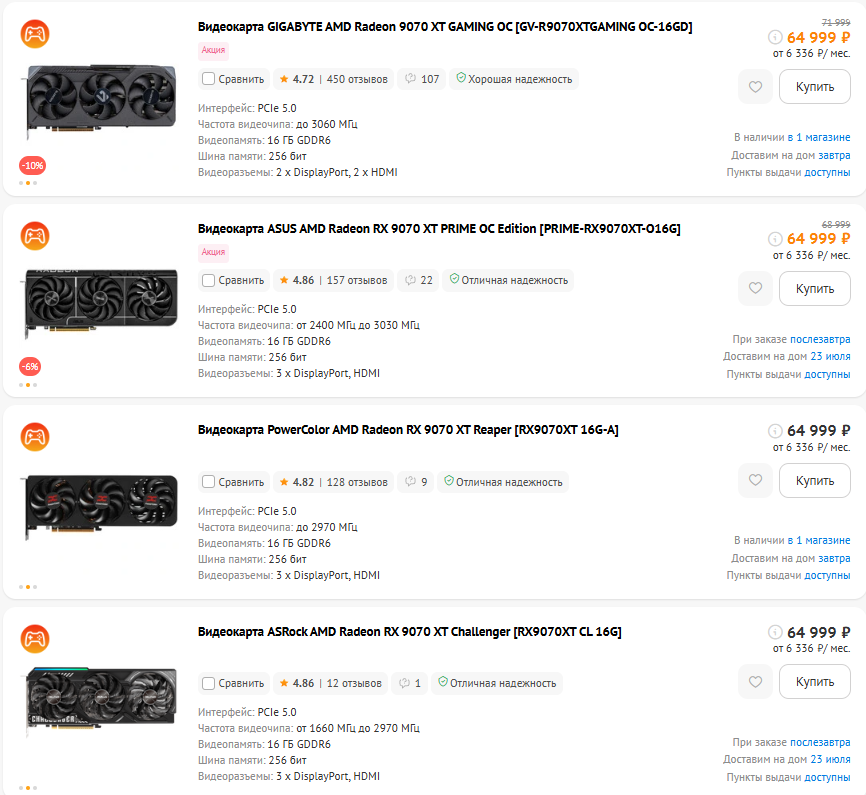Buy the ASRock Challenger card
This screenshot has width=866, height=795.
(815, 682)
